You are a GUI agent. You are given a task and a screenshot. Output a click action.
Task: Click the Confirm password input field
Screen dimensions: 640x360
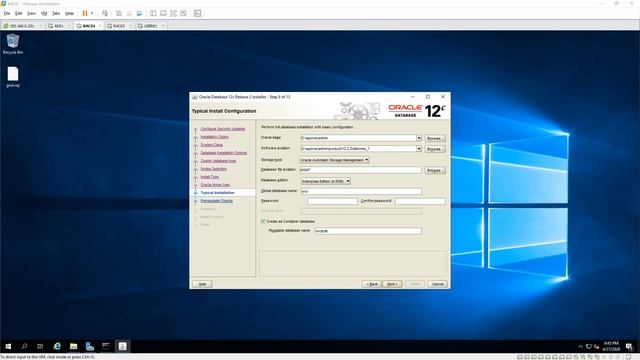[420, 201]
